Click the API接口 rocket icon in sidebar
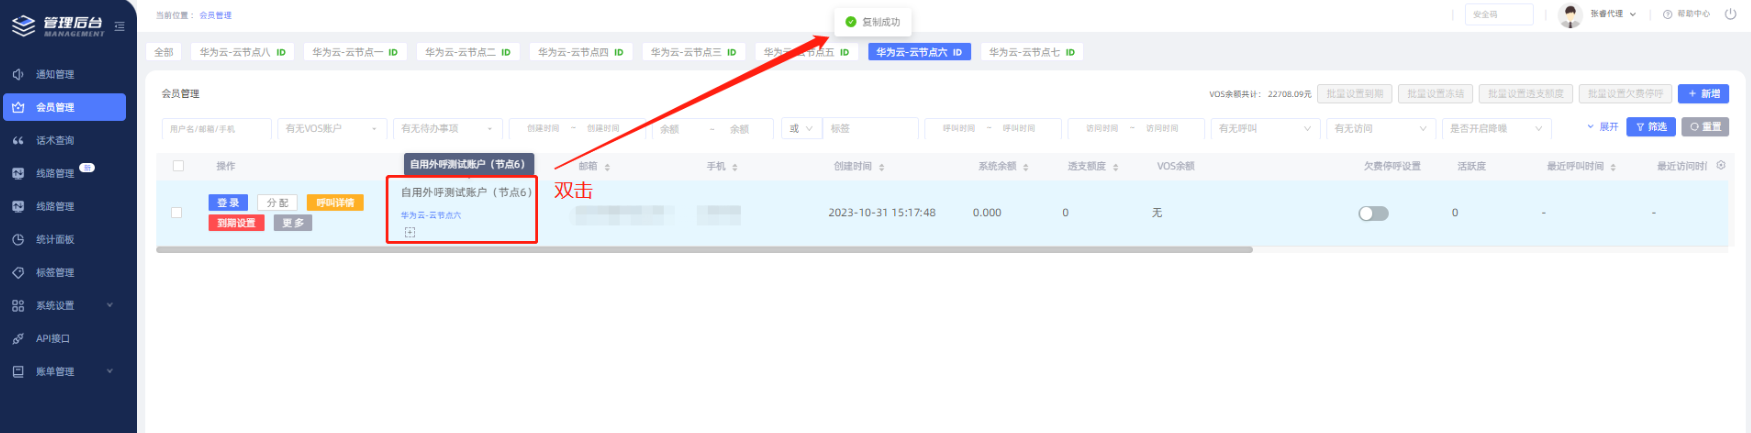Viewport: 1751px width, 433px height. [18, 338]
